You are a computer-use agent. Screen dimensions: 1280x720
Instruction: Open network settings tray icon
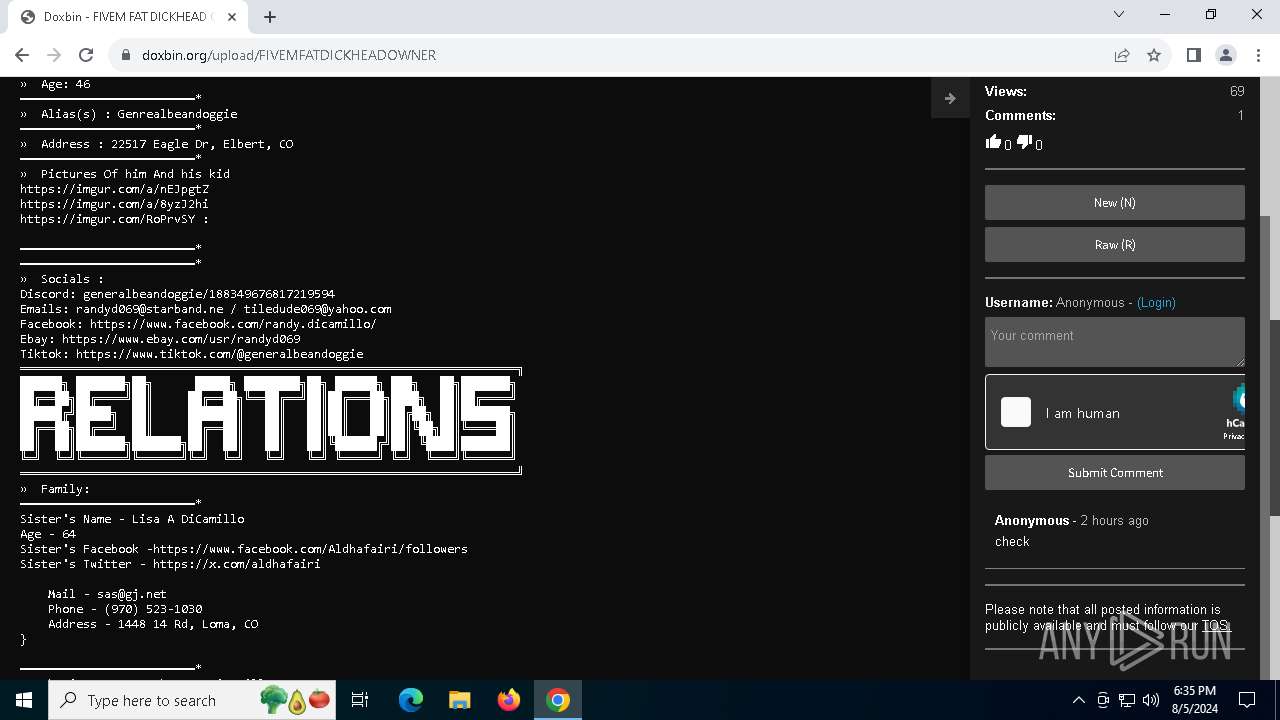click(x=1127, y=700)
